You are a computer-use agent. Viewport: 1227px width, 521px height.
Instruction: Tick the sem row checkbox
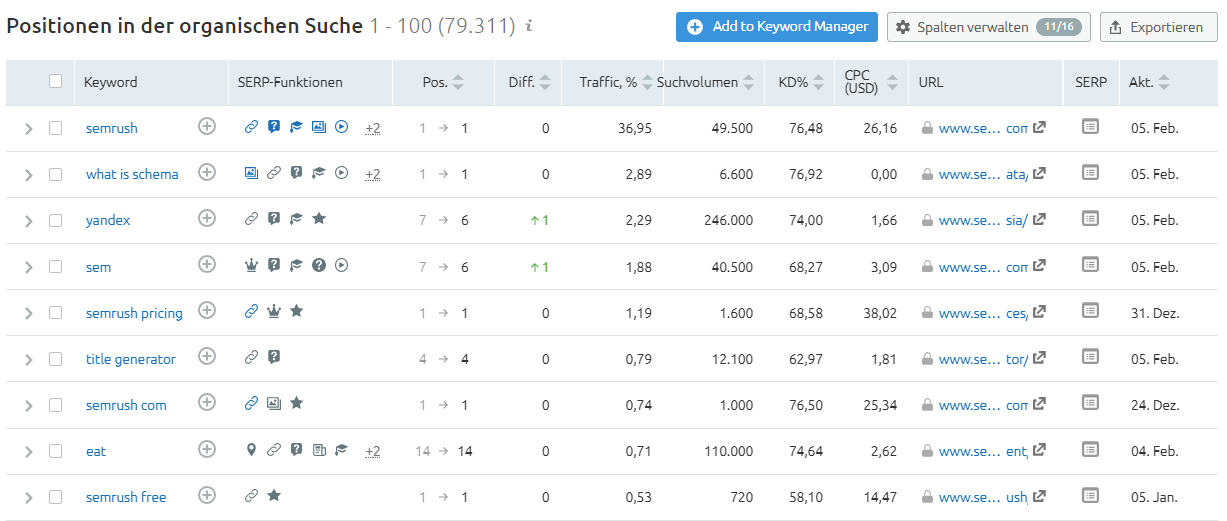pyautogui.click(x=55, y=266)
